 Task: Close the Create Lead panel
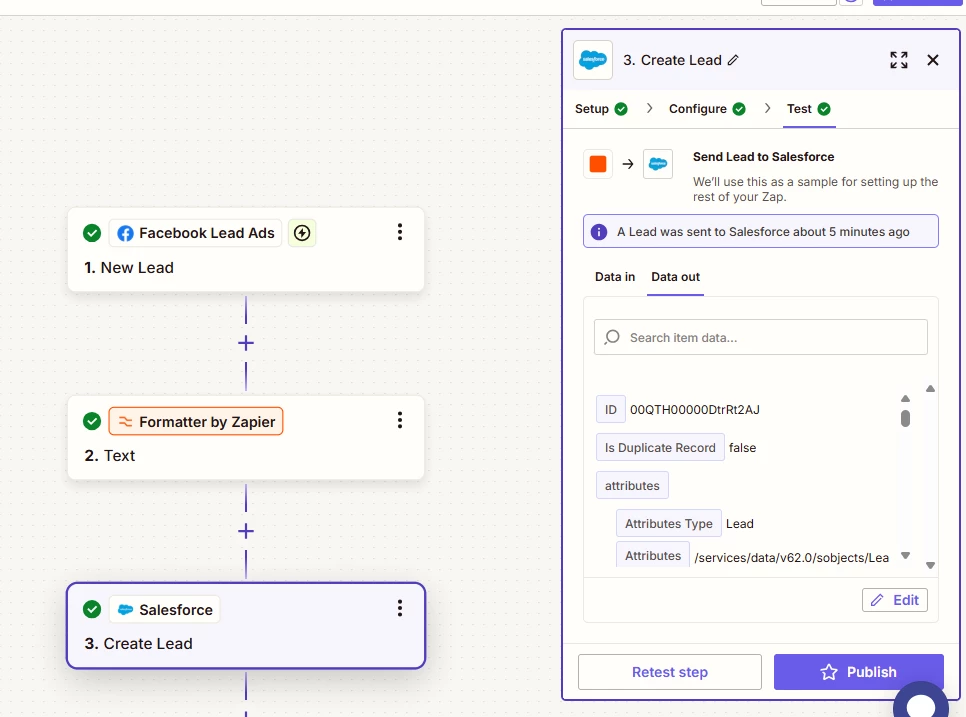[933, 60]
